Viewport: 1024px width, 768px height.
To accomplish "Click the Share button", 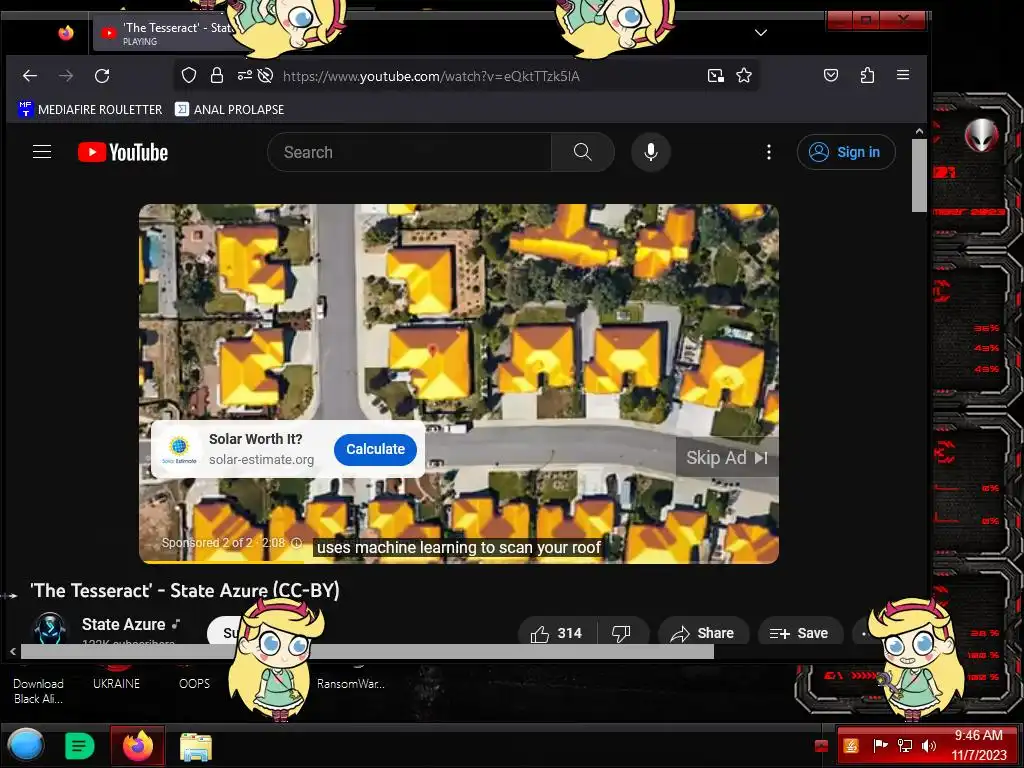I will click(x=703, y=633).
